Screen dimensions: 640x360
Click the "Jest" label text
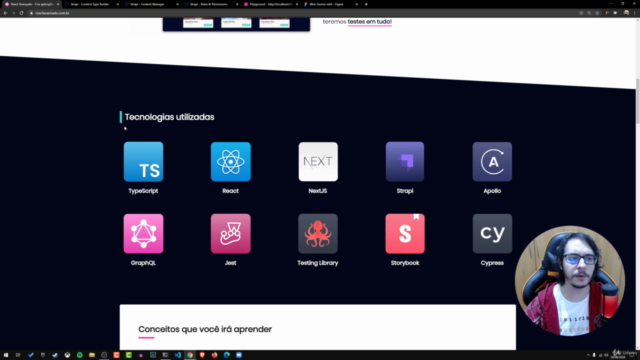pos(231,263)
